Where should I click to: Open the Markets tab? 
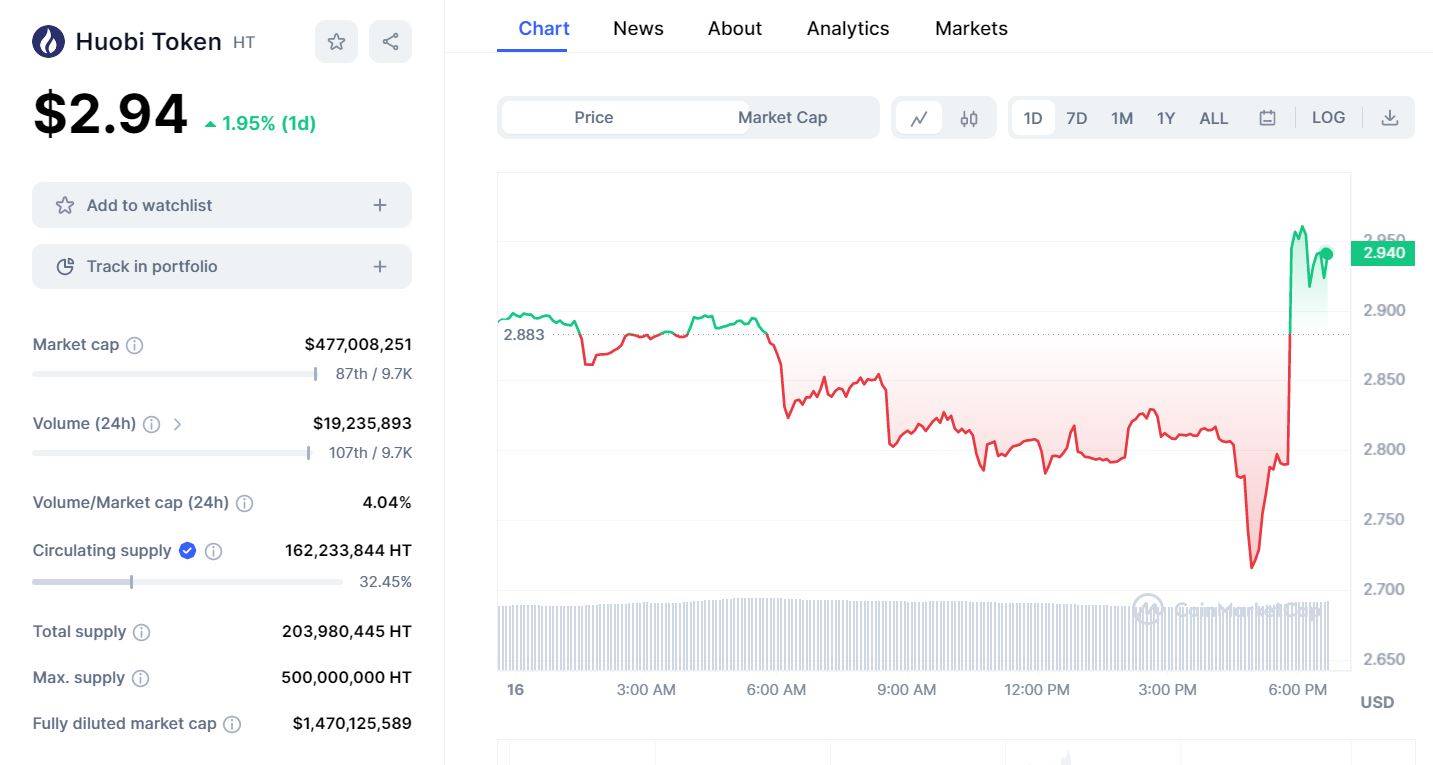click(x=971, y=28)
